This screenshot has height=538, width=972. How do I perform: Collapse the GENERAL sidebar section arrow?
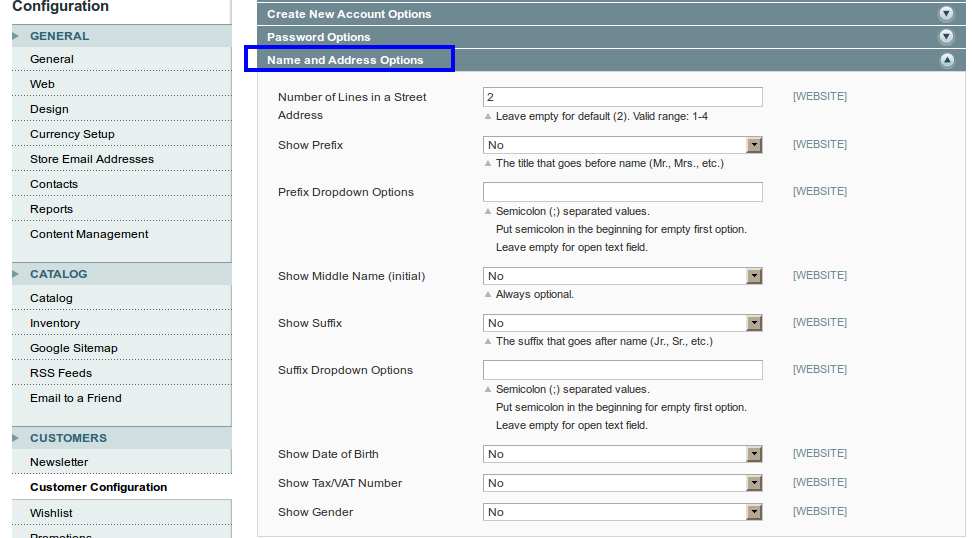click(x=16, y=36)
